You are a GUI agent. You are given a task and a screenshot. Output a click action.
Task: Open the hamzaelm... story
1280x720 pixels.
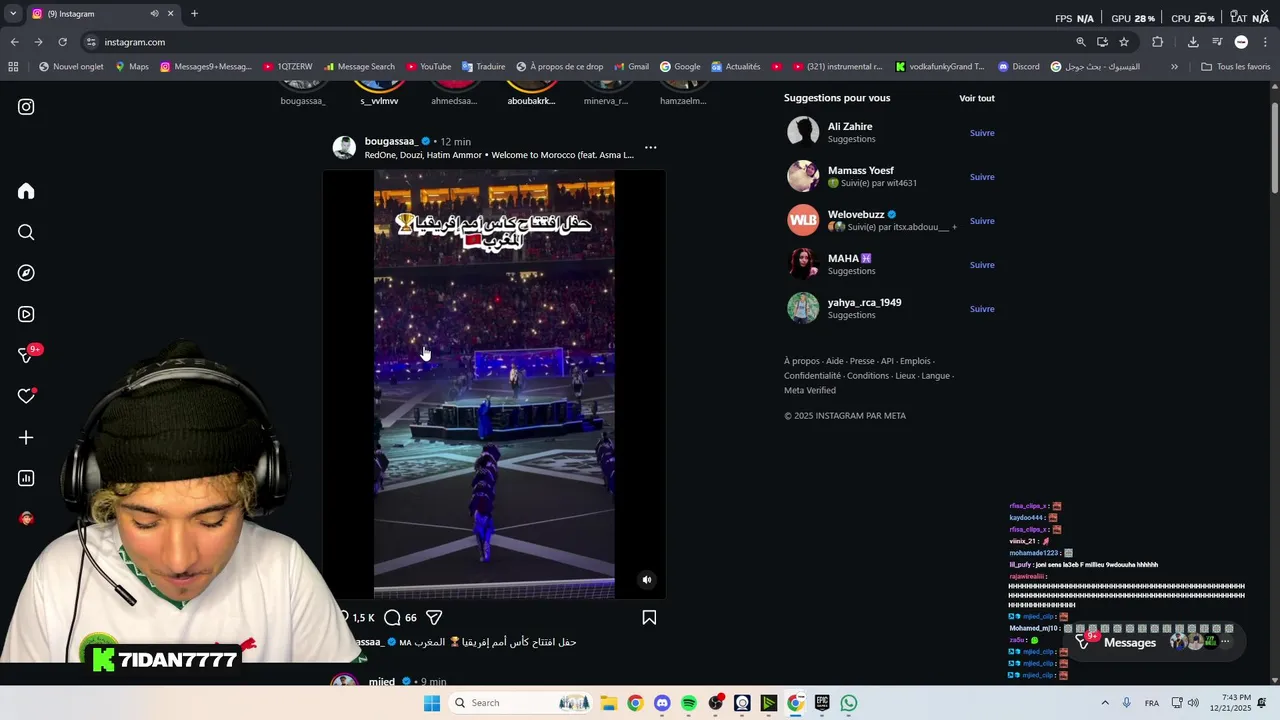tap(683, 92)
